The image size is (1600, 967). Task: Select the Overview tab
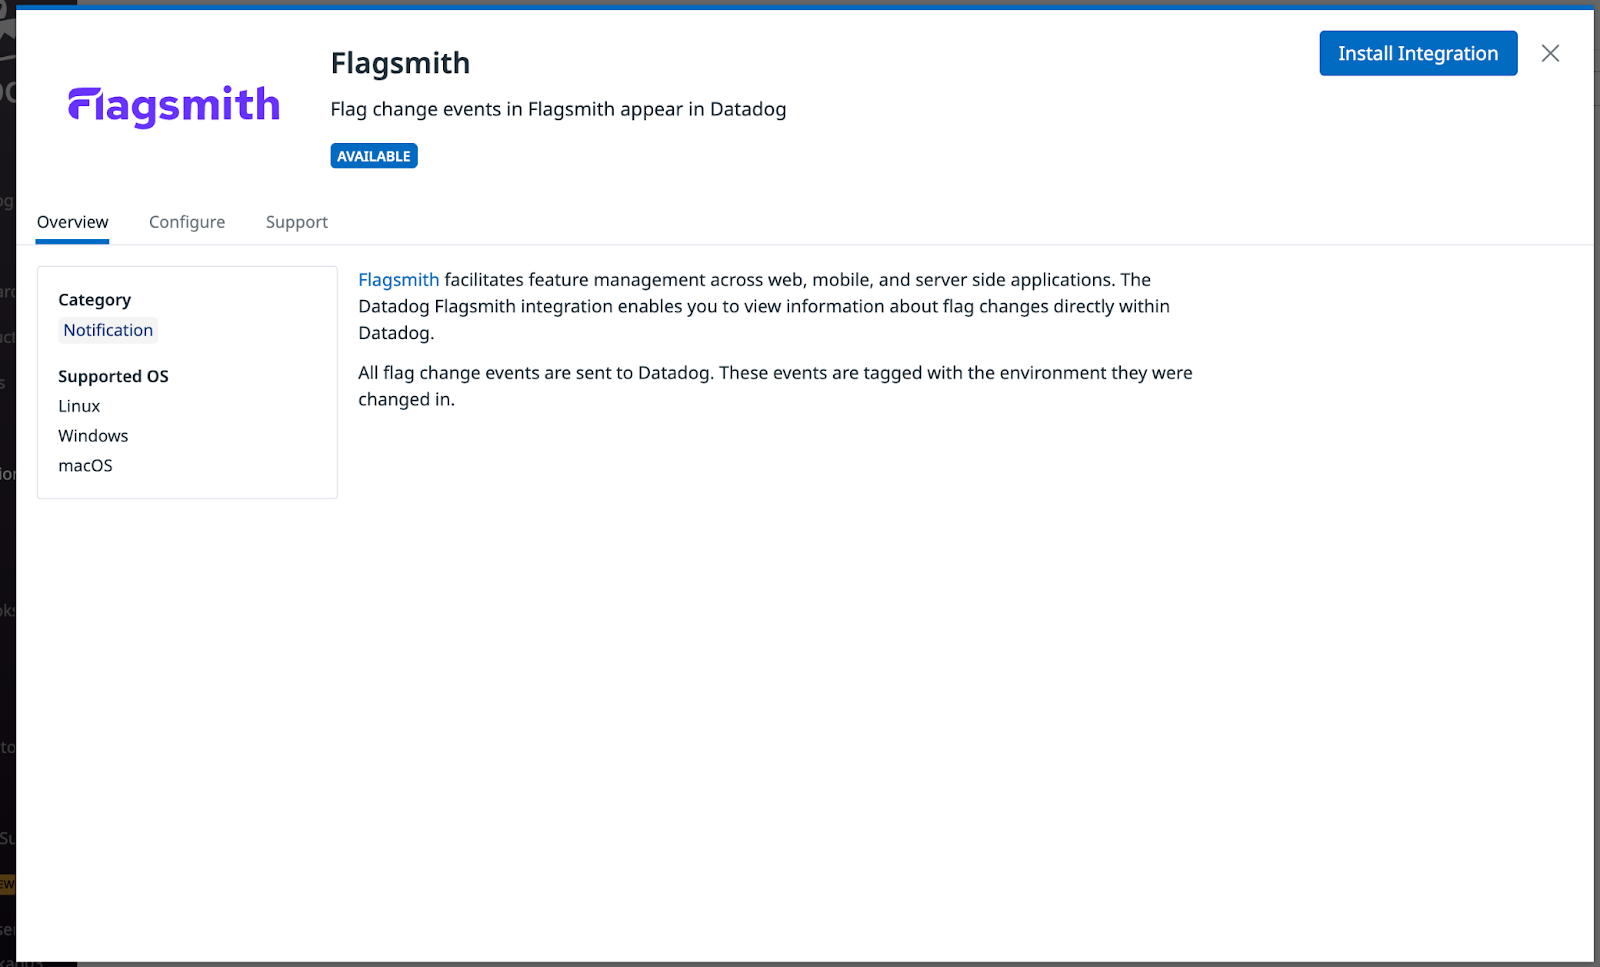[73, 222]
